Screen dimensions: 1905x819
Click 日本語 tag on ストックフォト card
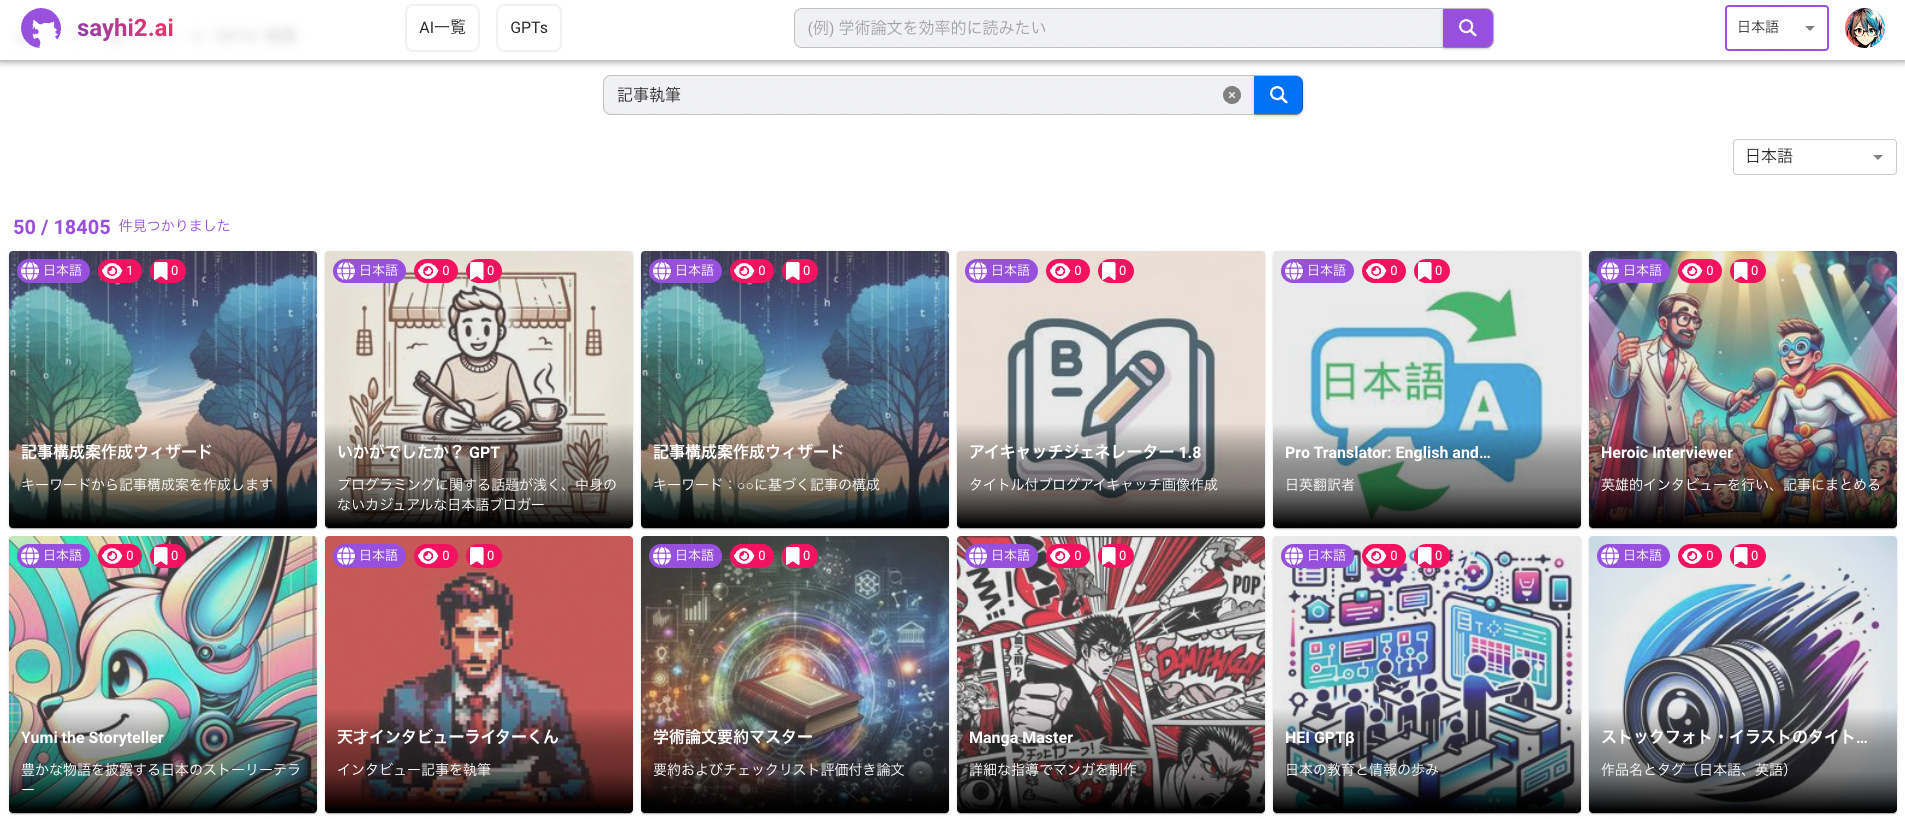[1633, 556]
